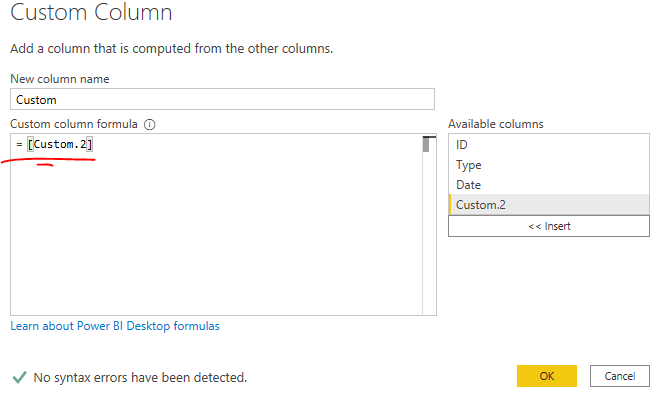Open Learn about Power BI Desktop formulas
This screenshot has width=672, height=396.
[x=115, y=326]
